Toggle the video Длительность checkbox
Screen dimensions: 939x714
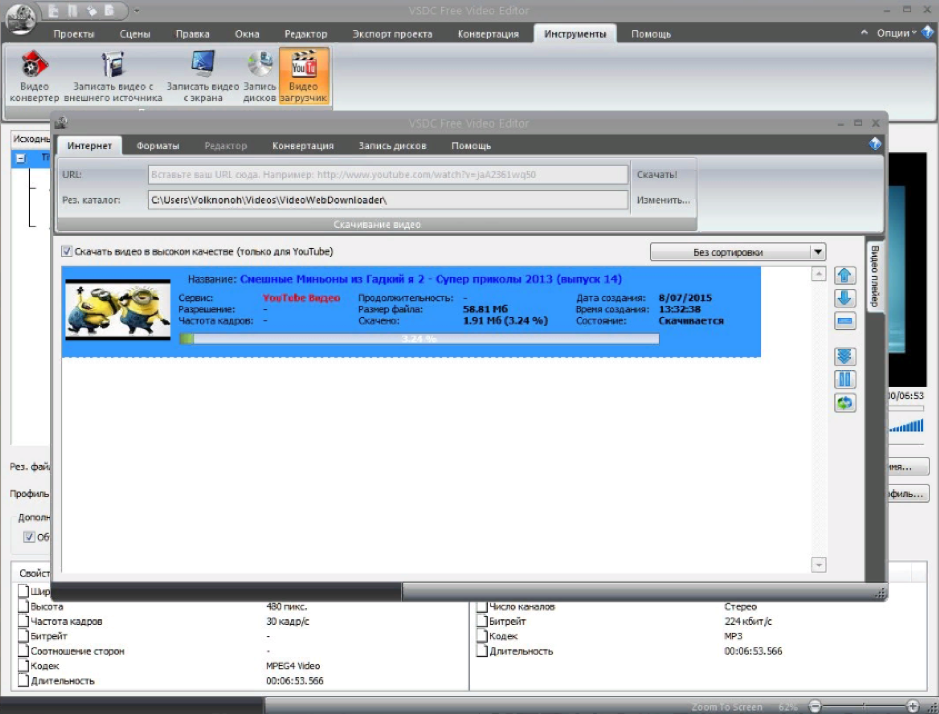[x=23, y=680]
